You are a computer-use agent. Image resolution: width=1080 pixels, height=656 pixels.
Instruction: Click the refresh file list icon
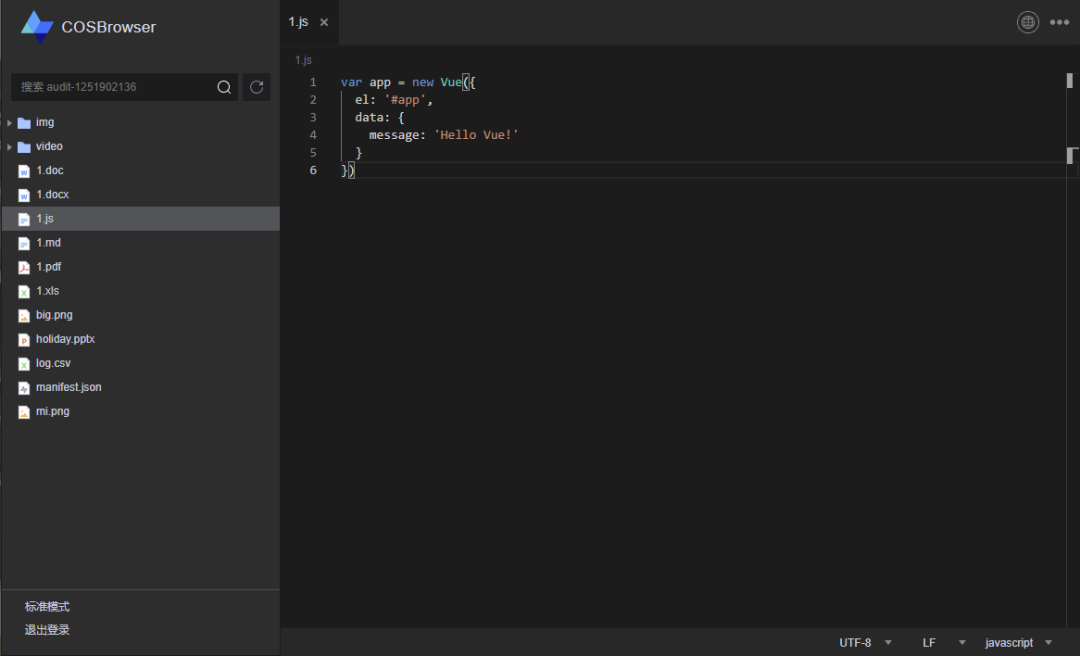point(256,87)
